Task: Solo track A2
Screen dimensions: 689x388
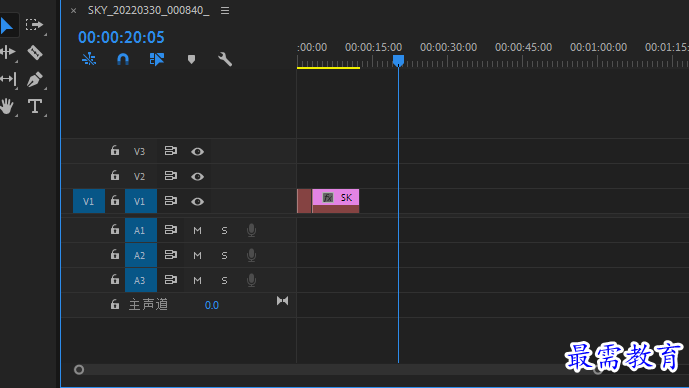Action: (224, 255)
